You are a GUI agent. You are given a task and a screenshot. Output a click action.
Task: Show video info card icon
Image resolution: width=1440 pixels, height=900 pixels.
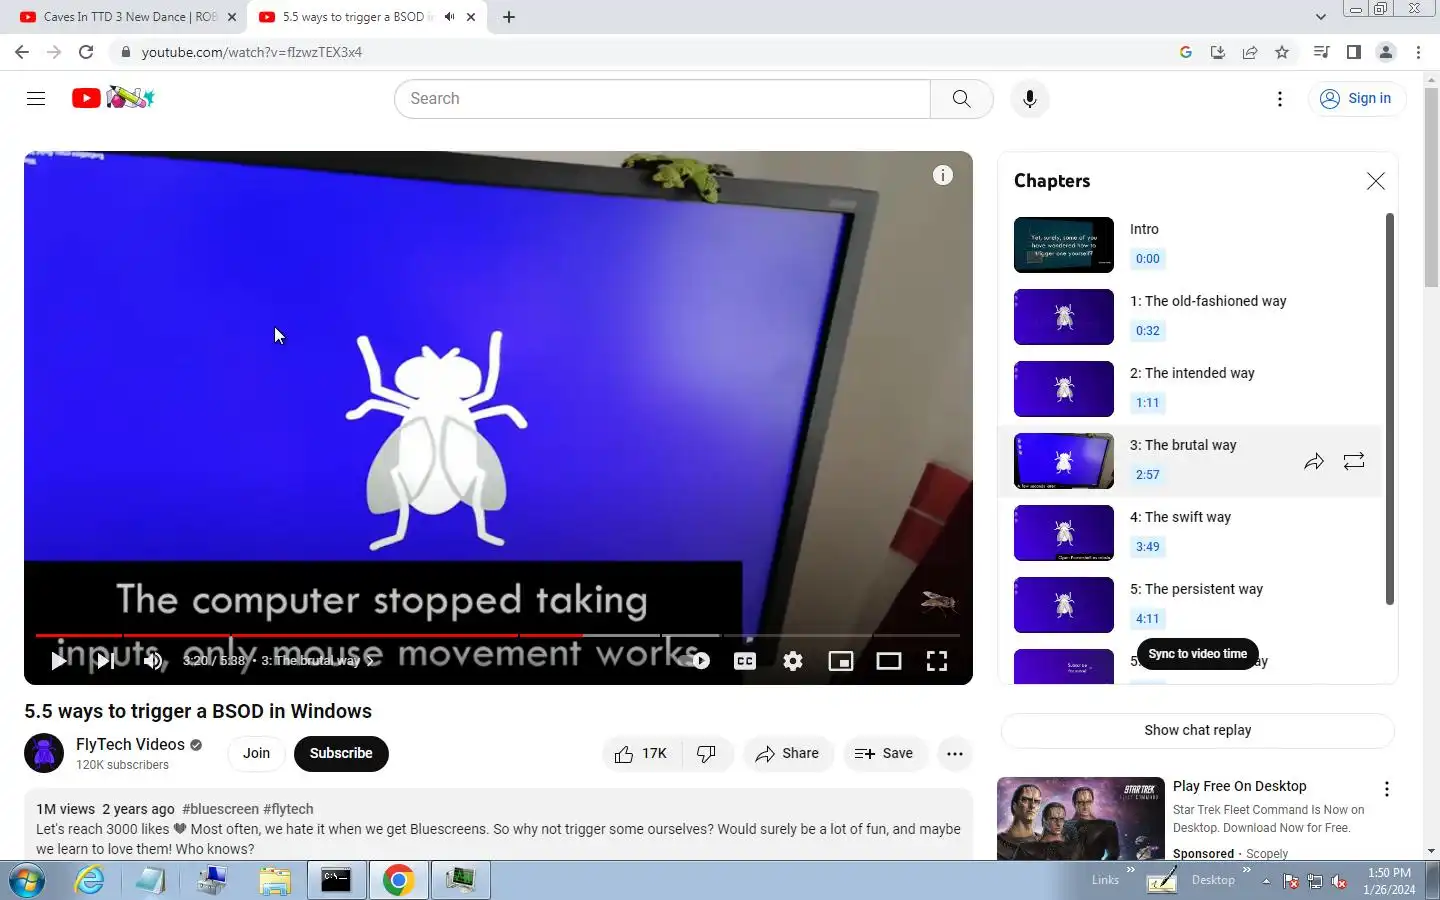942,175
